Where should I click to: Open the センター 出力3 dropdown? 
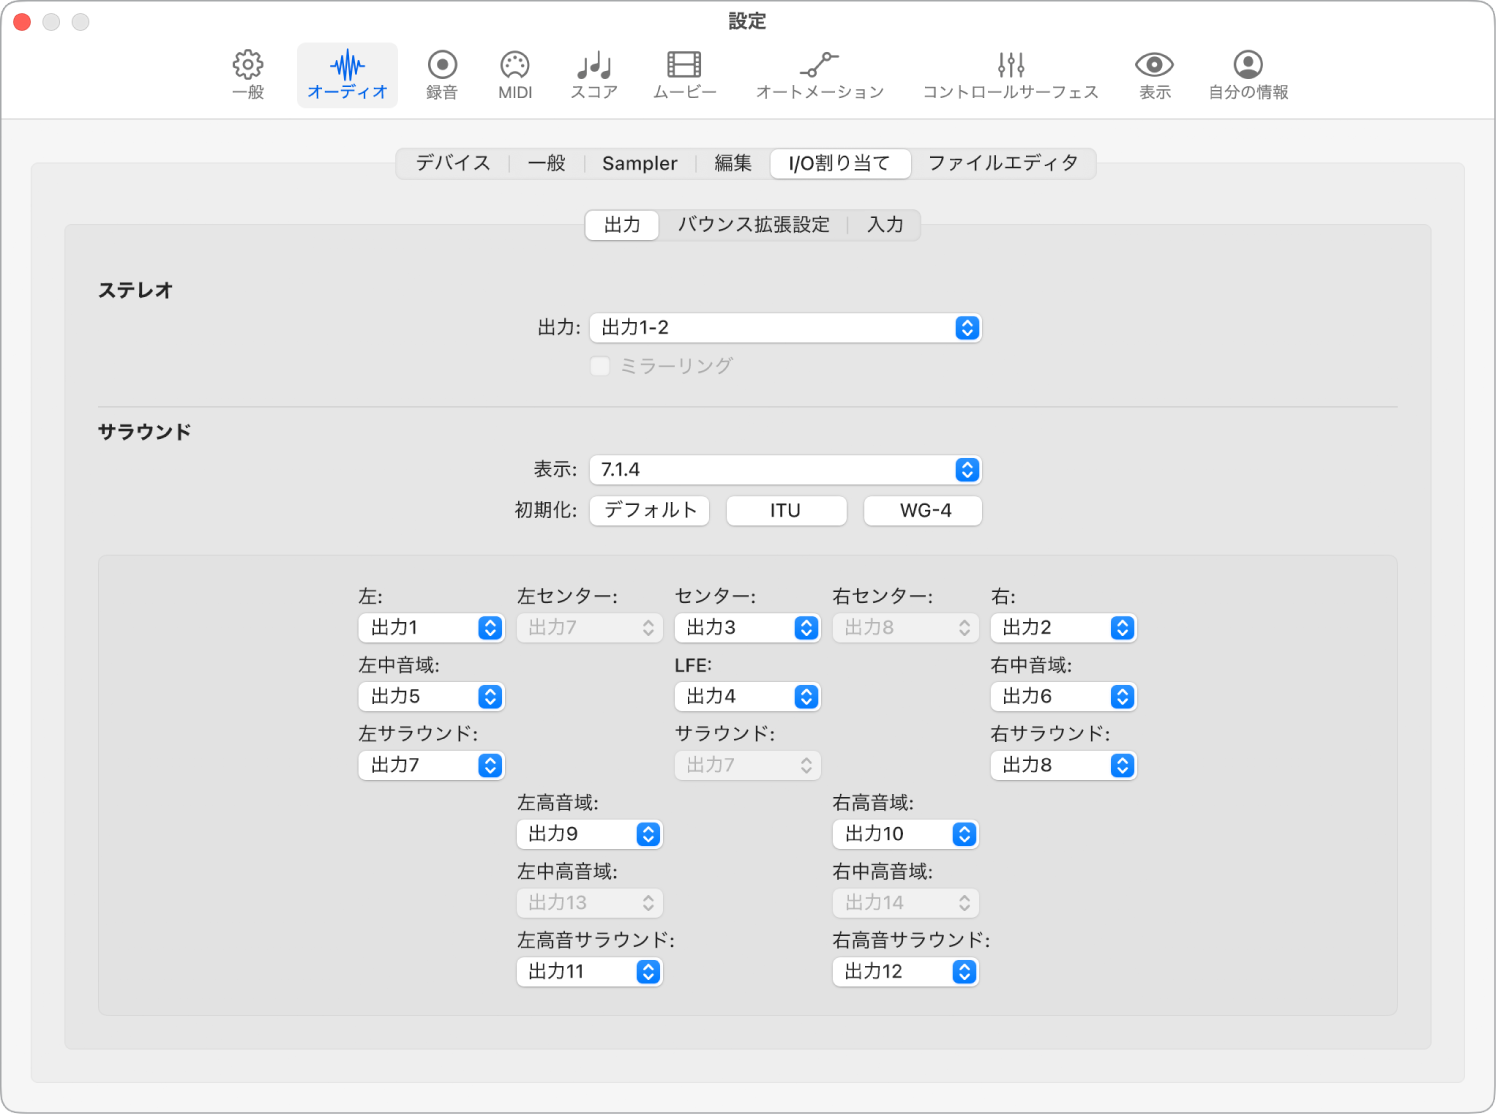(747, 628)
